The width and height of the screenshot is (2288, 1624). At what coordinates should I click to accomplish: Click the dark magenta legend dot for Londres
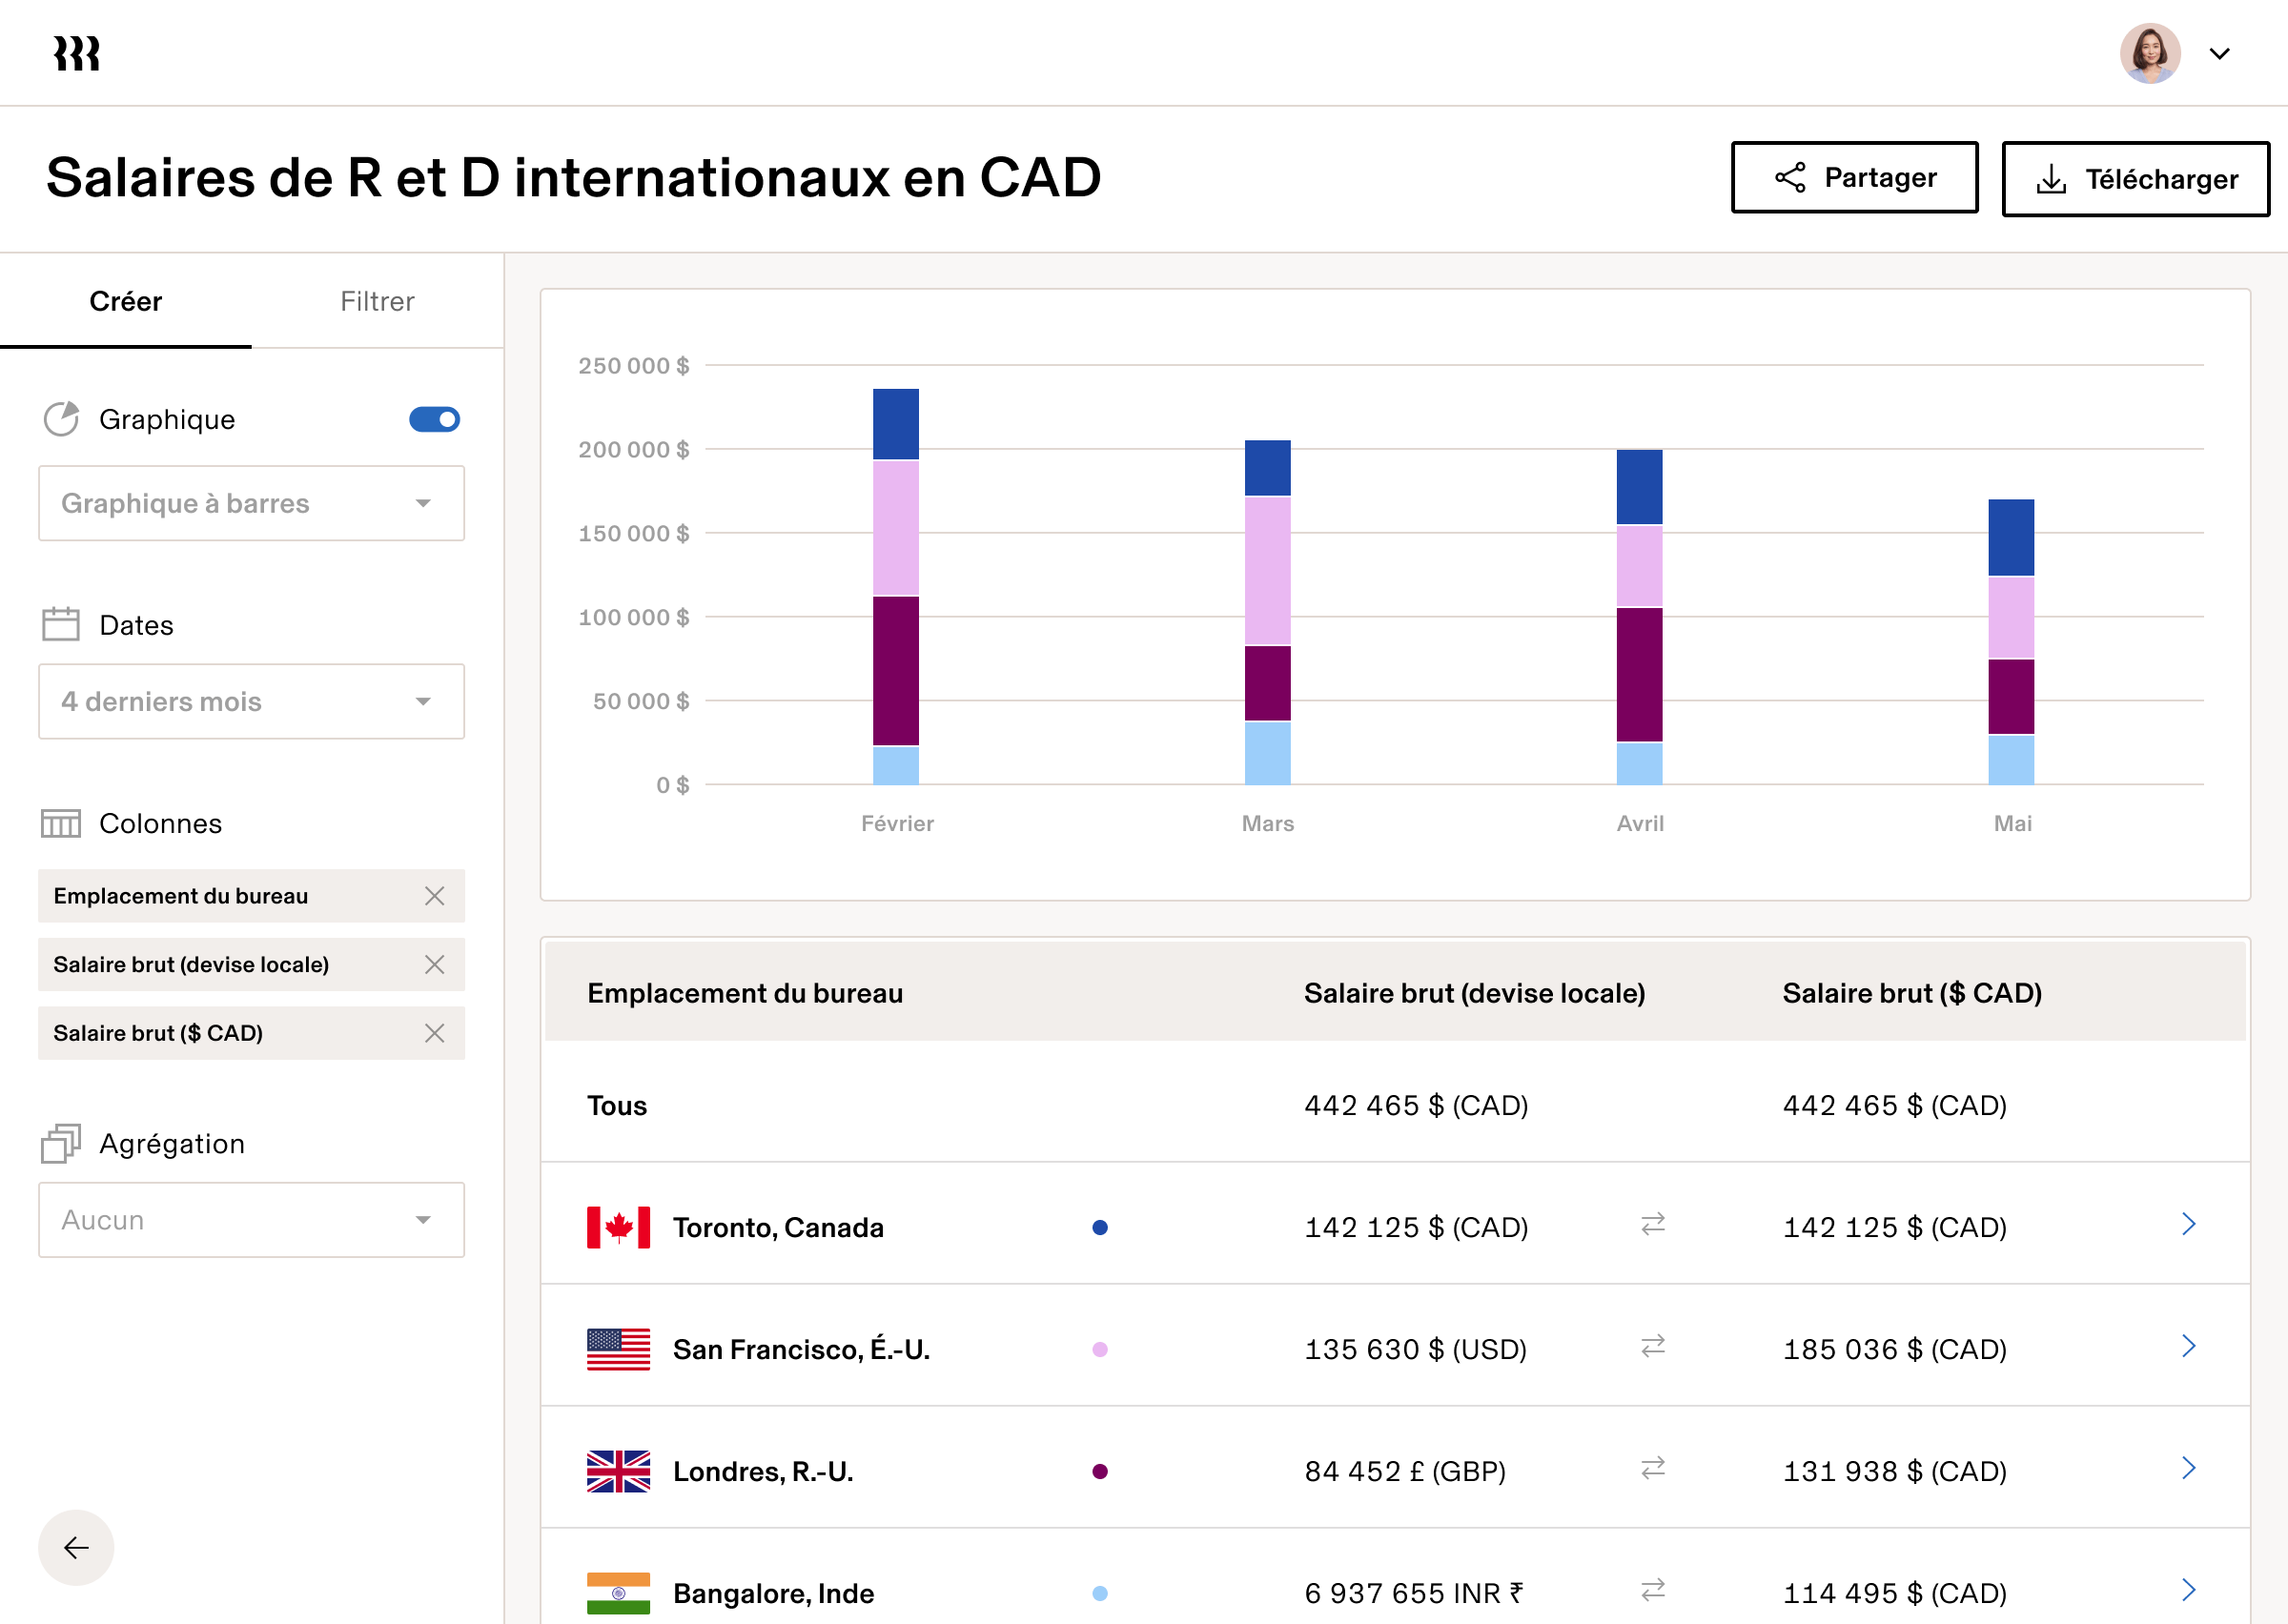(1101, 1471)
